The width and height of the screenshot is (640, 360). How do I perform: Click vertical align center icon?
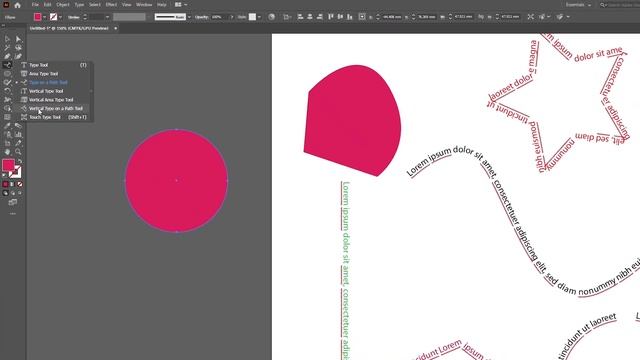click(340, 17)
